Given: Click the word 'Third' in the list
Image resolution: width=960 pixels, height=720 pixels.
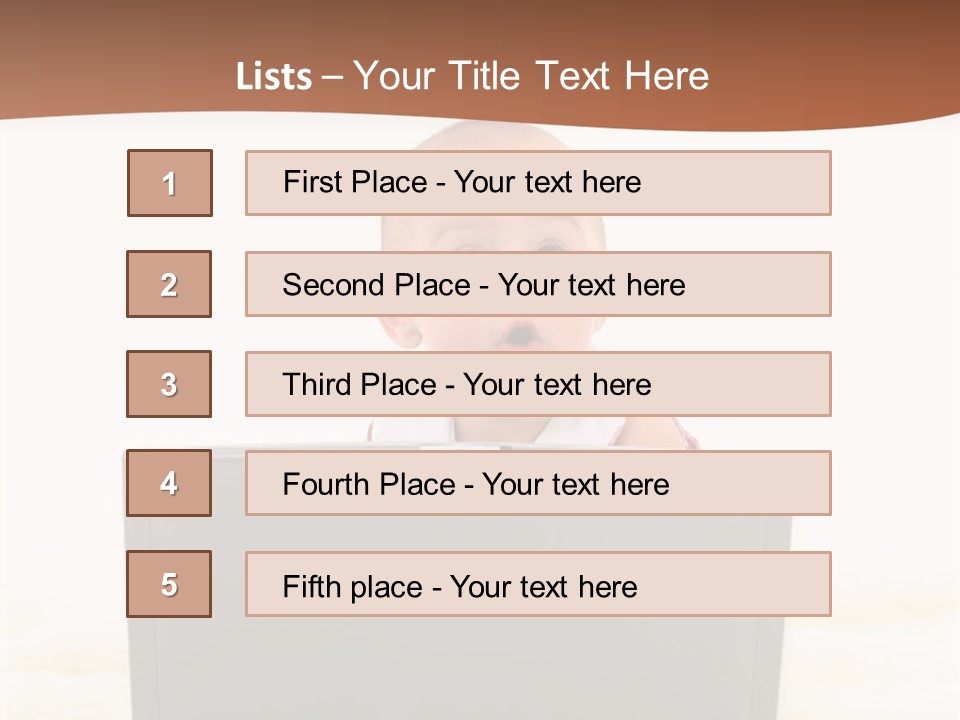Looking at the screenshot, I should 317,385.
